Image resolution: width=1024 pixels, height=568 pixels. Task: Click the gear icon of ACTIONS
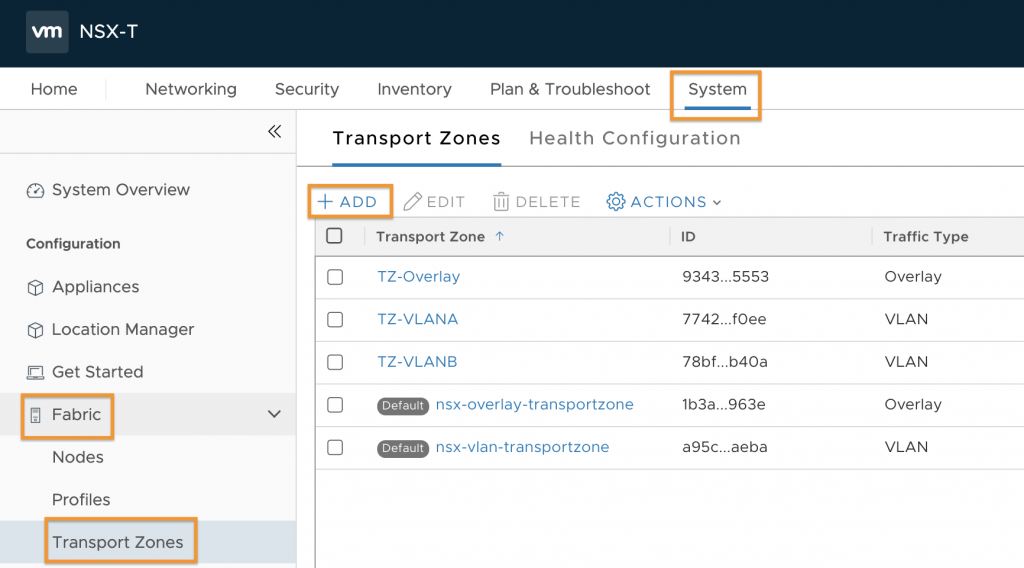(x=615, y=202)
